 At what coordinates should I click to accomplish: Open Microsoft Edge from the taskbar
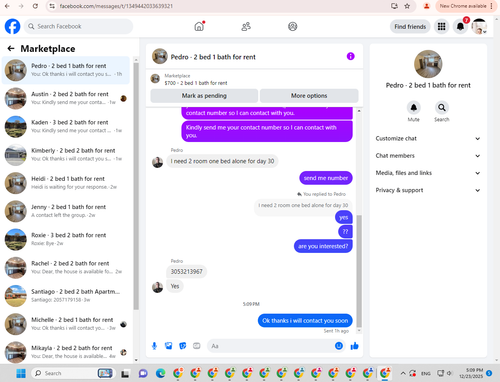click(161, 373)
